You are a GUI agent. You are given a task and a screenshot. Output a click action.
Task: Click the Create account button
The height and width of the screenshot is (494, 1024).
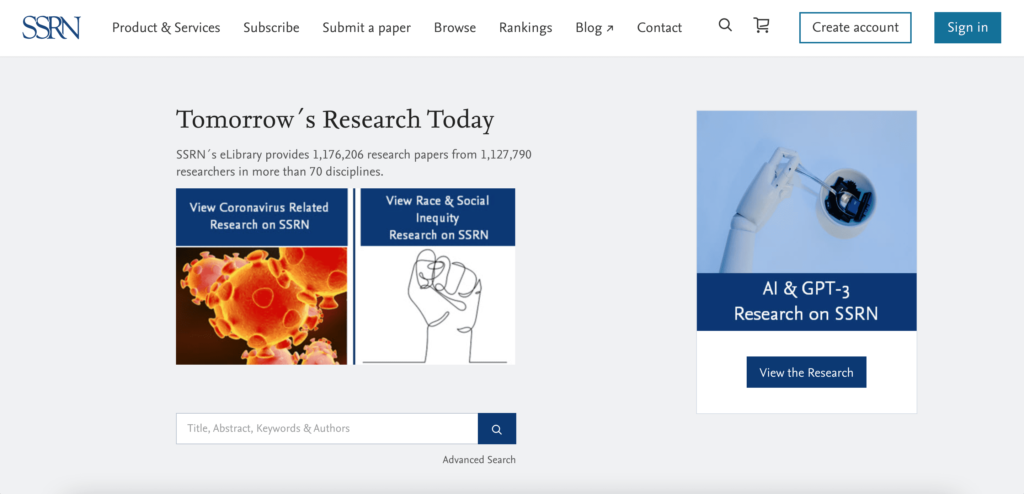(x=855, y=28)
